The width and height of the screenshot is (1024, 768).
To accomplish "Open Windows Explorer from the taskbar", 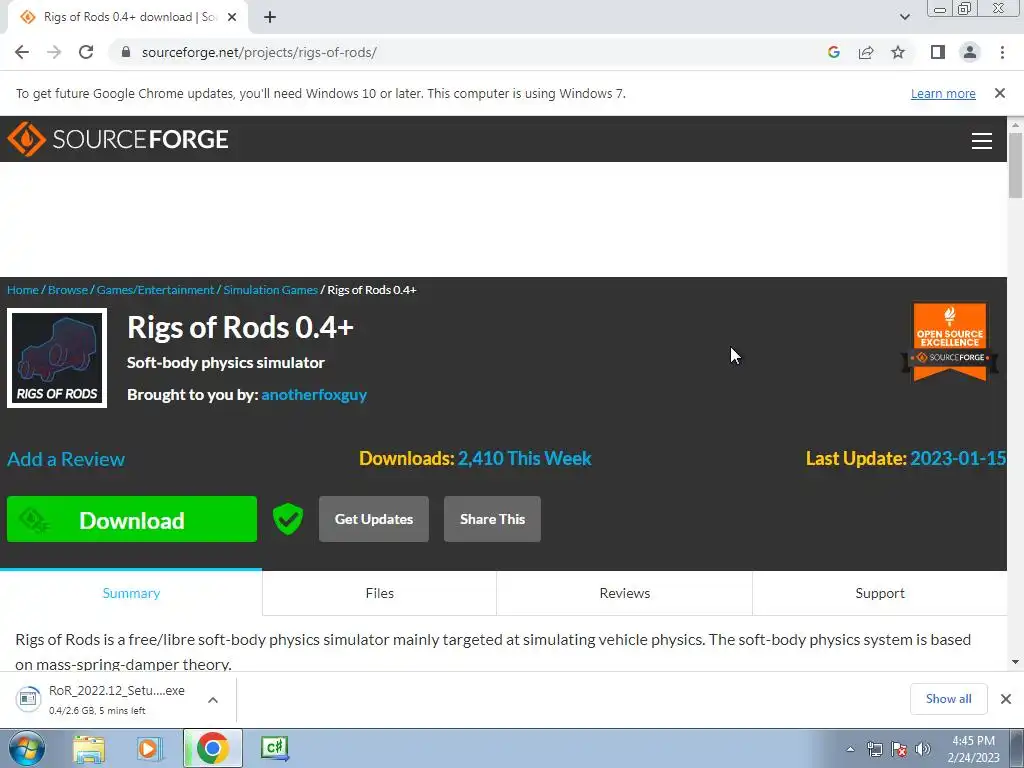I will [89, 749].
